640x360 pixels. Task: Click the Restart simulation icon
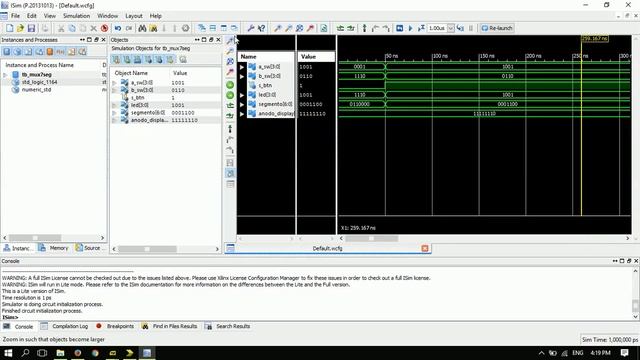(x=400, y=28)
